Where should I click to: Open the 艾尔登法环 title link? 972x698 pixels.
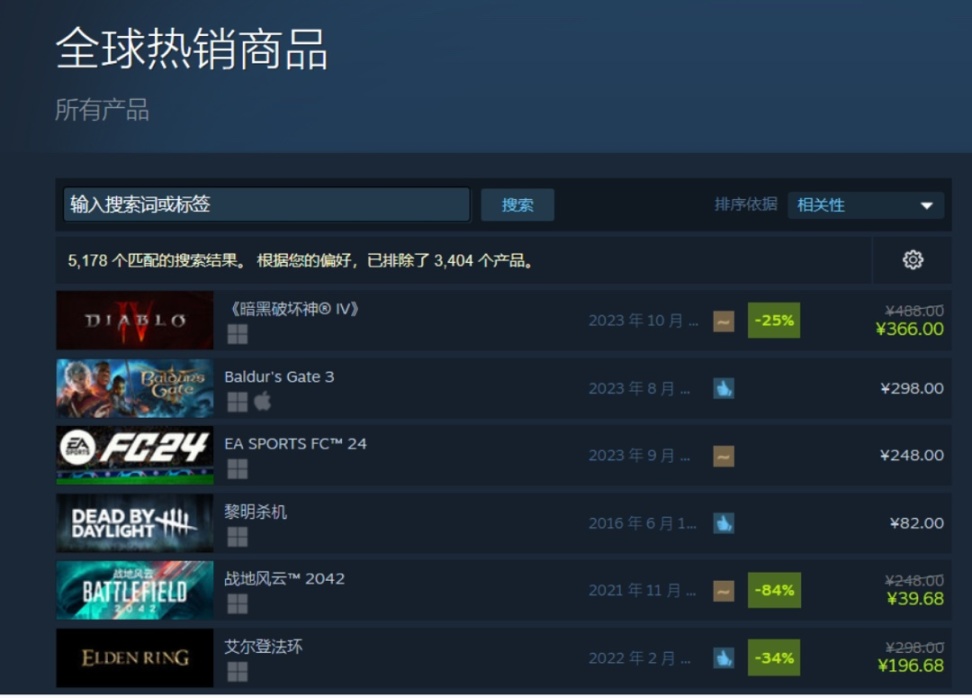(x=263, y=647)
